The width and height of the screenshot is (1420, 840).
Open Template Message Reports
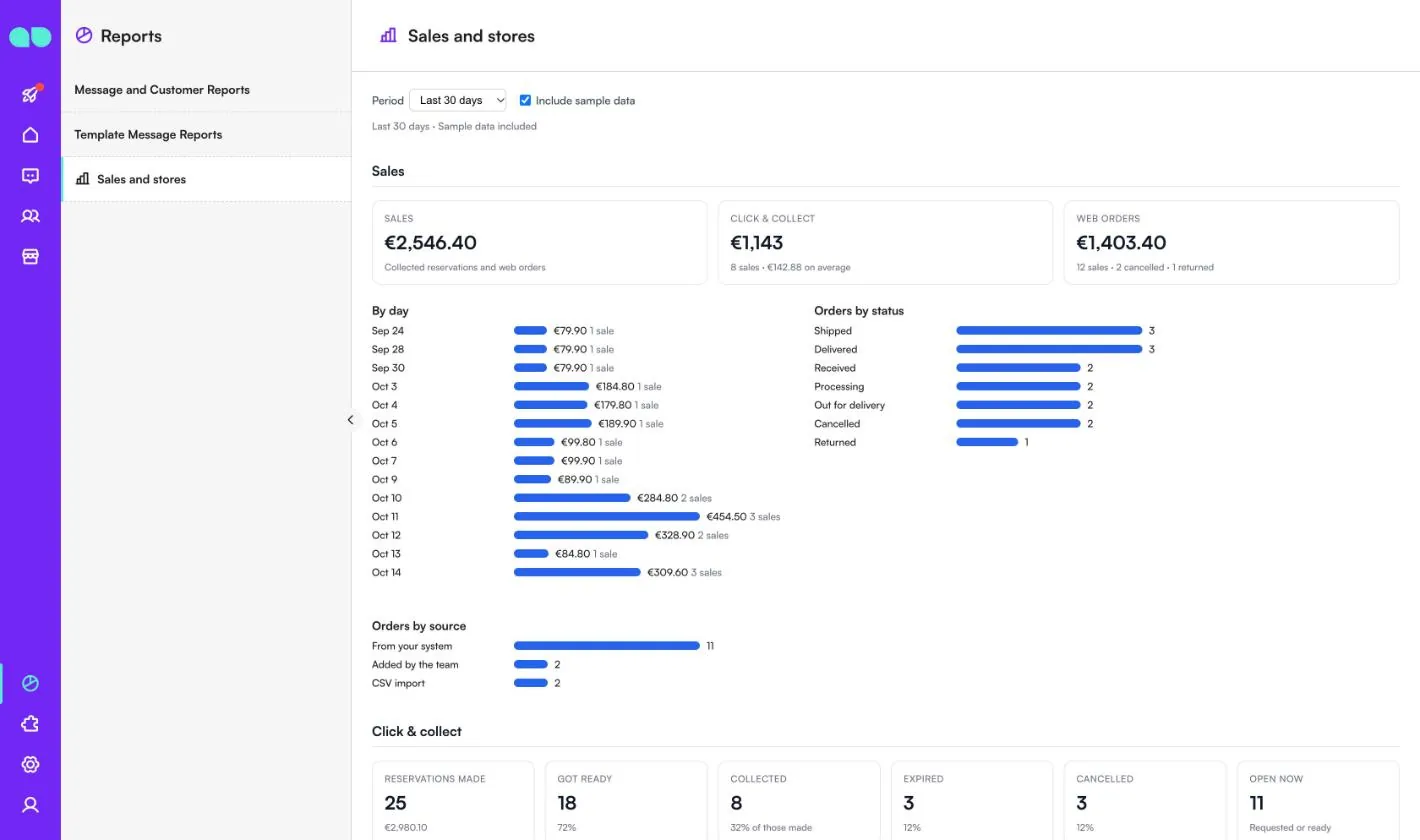click(206, 134)
